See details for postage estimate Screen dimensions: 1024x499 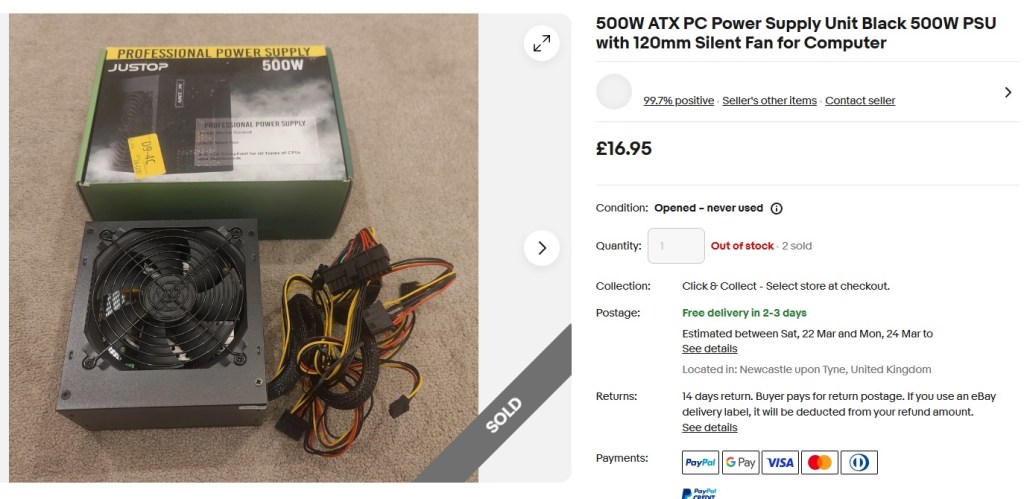709,349
